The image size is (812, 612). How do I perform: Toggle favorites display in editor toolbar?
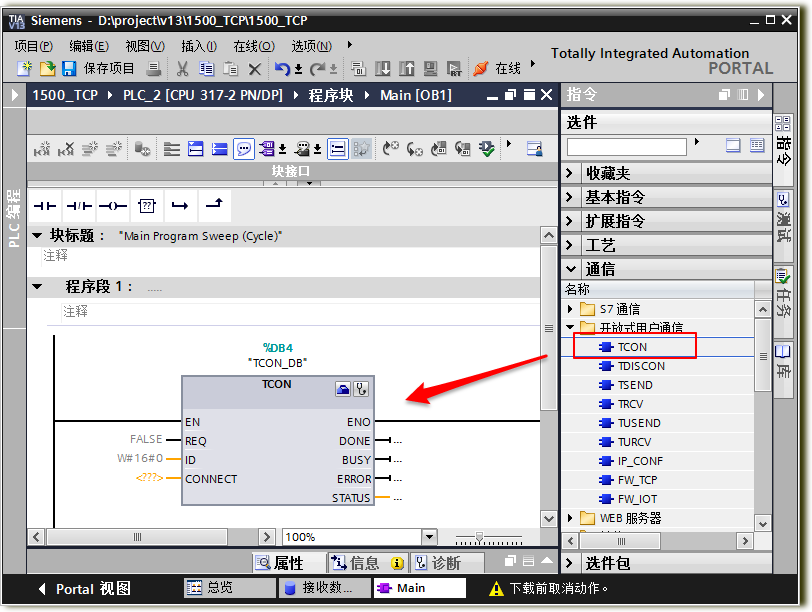[x=361, y=149]
